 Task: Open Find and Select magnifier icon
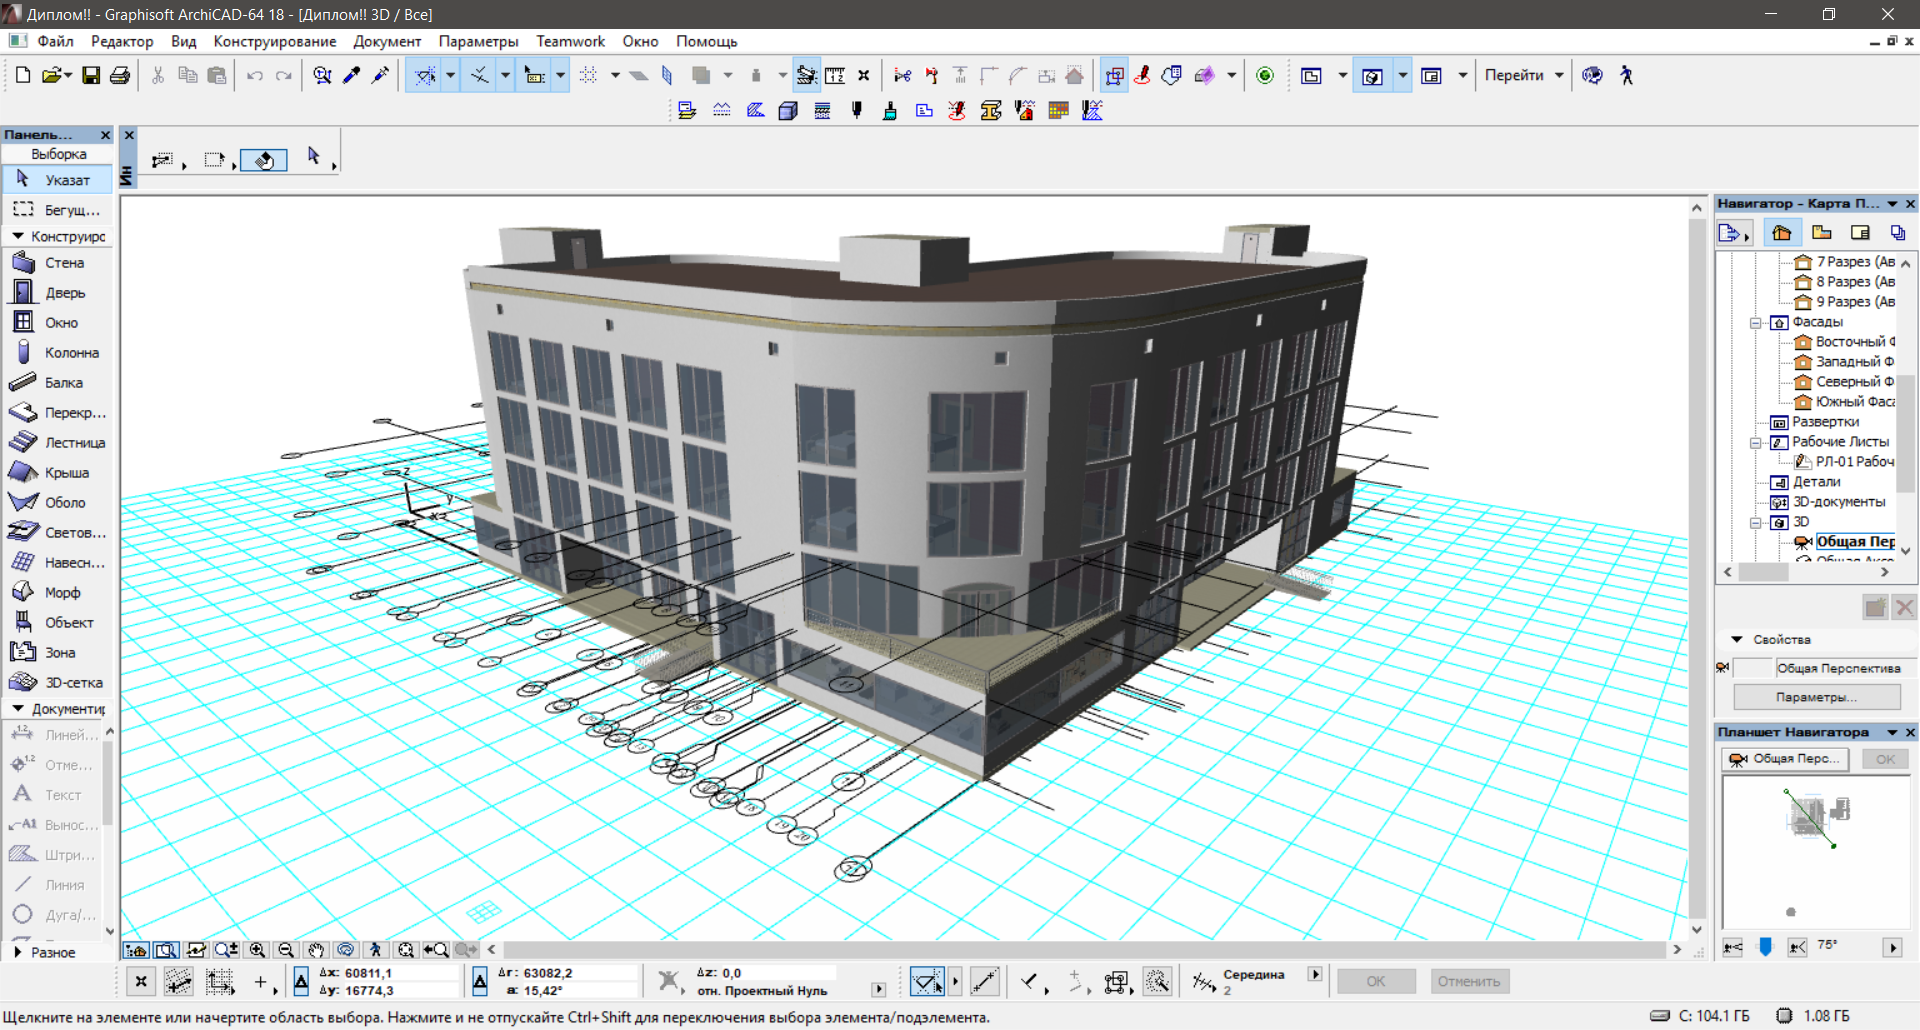pyautogui.click(x=322, y=75)
